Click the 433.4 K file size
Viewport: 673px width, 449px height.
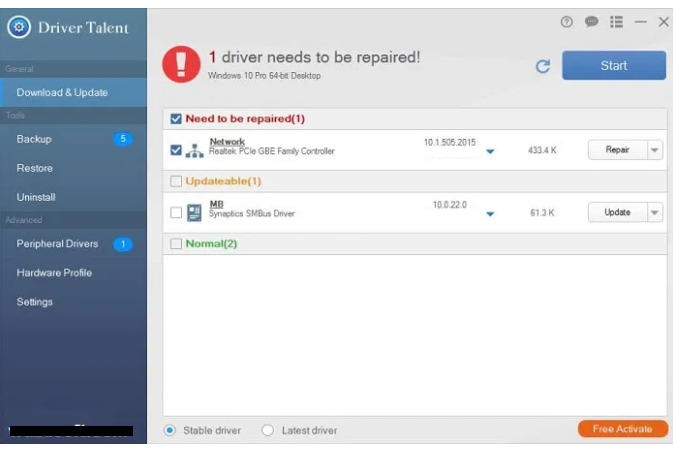click(x=542, y=150)
